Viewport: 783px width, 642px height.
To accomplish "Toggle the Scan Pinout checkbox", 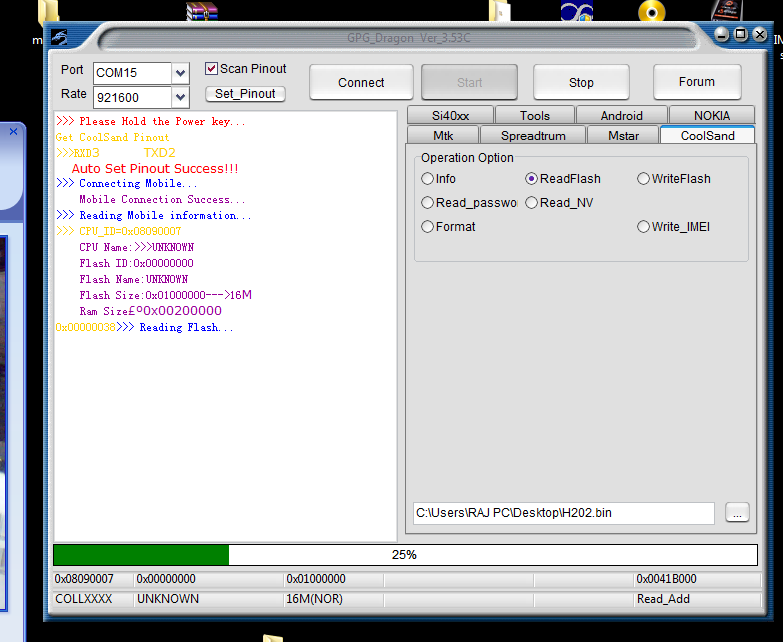I will pos(212,68).
